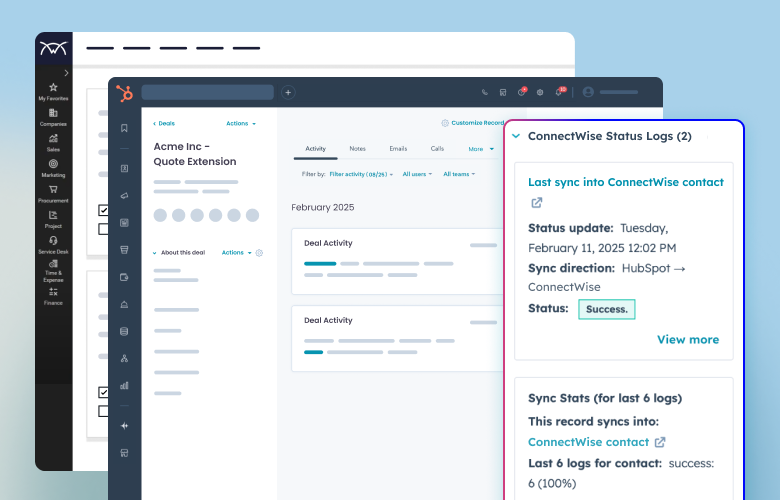Screen dimensions: 780x500
Task: Click the Acme Inc - Quote Extension title
Action: coord(195,154)
